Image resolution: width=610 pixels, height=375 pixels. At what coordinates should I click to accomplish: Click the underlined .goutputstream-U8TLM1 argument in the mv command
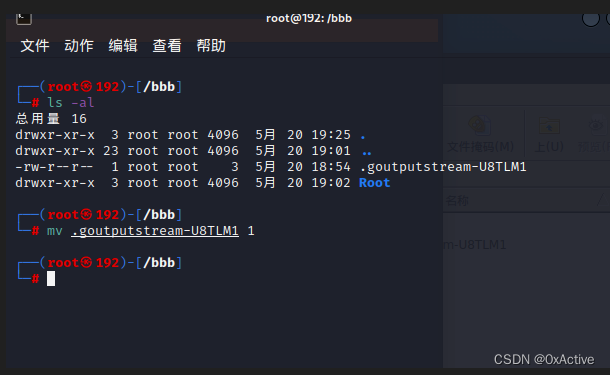click(155, 231)
